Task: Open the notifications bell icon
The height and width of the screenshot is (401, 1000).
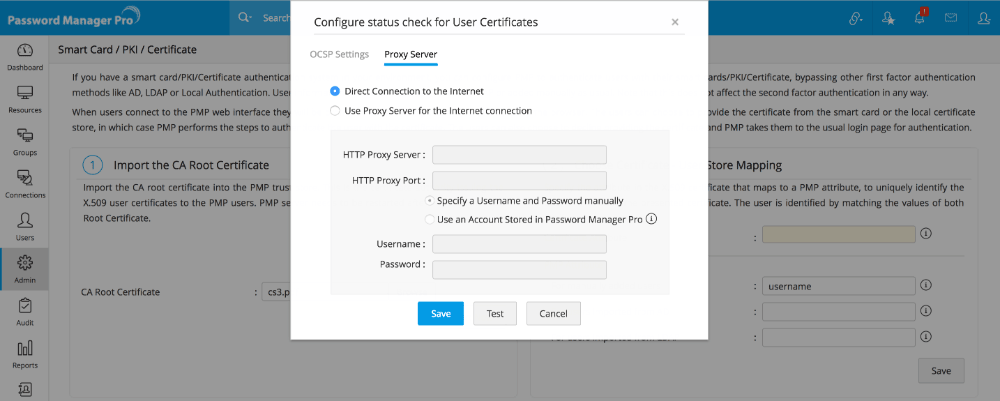Action: point(919,18)
